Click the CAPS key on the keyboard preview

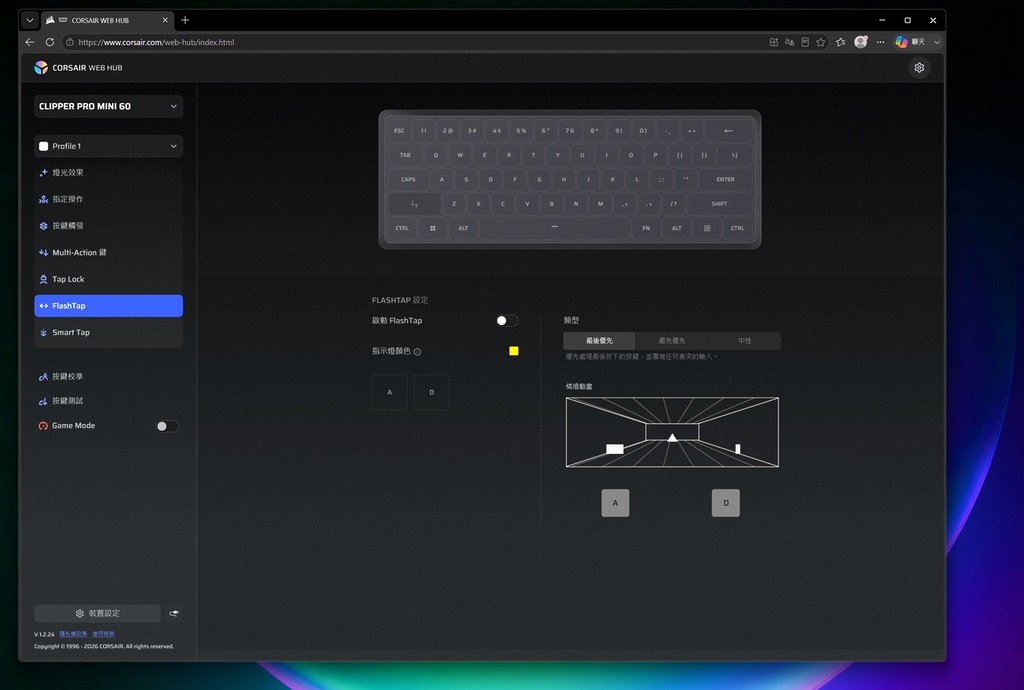coord(408,180)
